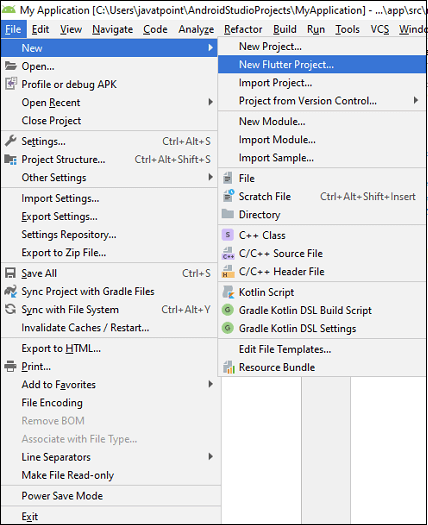
Task: Click the Sync Project with Gradle Files icon
Action: tap(10, 291)
